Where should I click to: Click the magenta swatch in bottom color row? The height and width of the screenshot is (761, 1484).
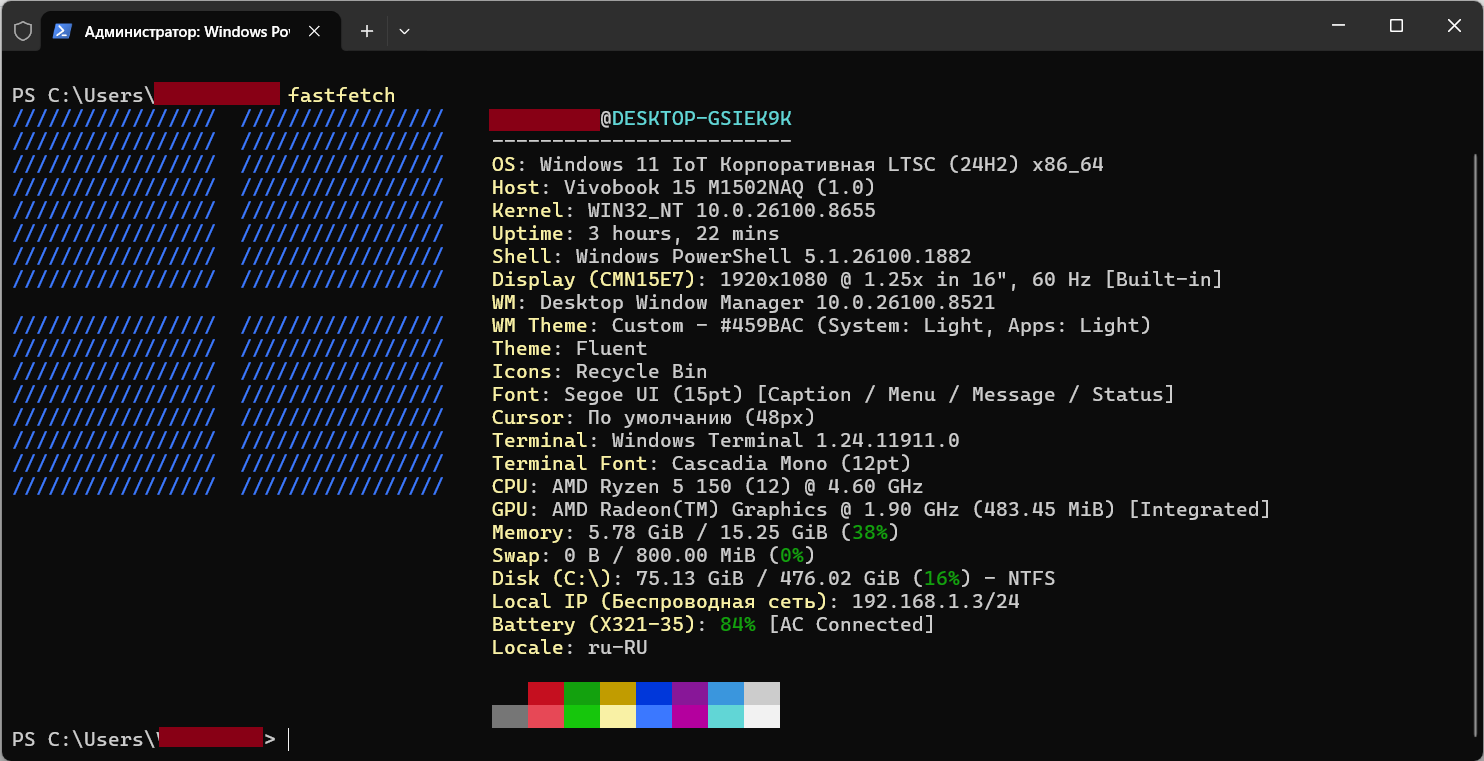click(x=690, y=716)
